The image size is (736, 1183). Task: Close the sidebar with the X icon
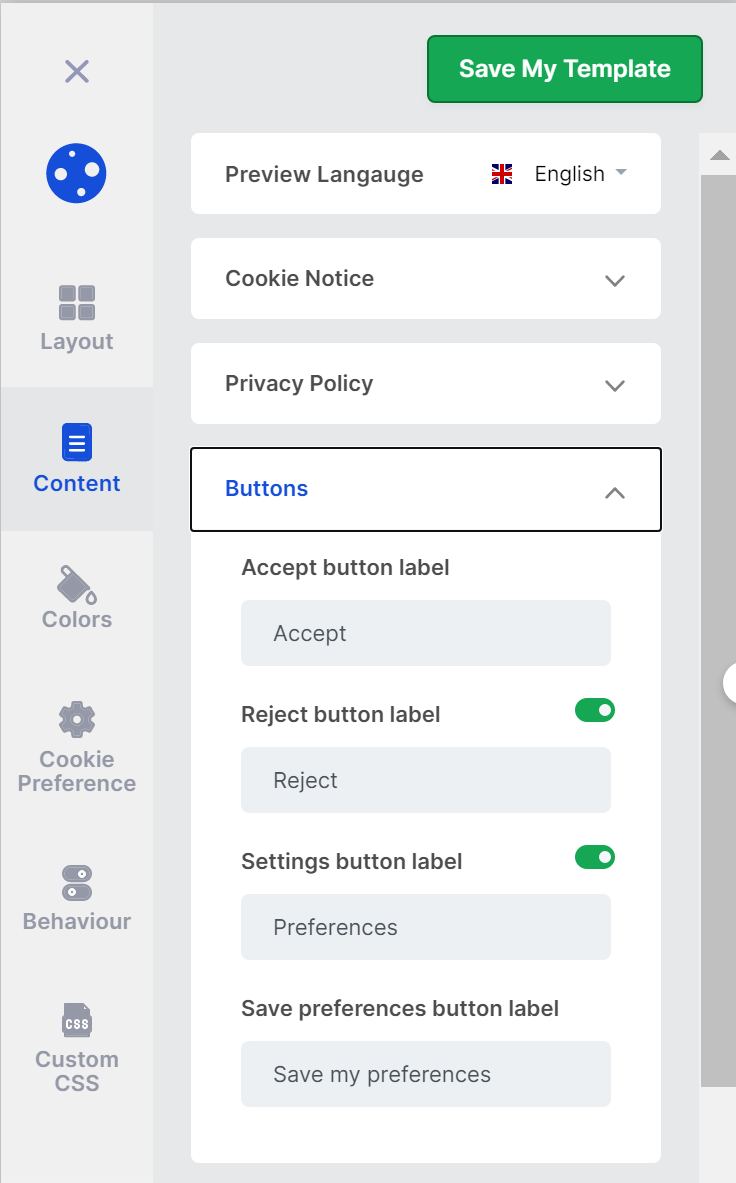(76, 71)
